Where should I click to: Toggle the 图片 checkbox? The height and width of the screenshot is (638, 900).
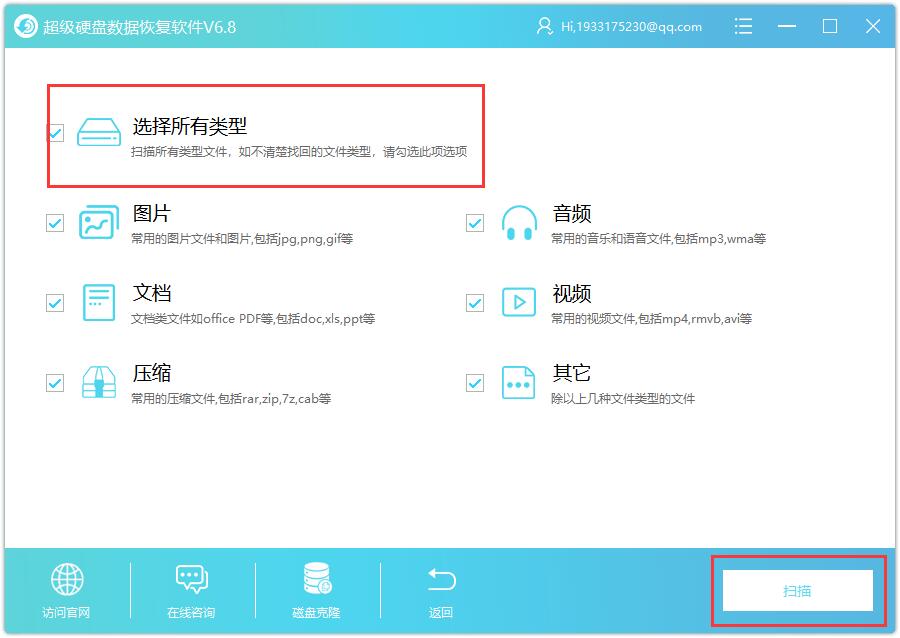[x=55, y=223]
